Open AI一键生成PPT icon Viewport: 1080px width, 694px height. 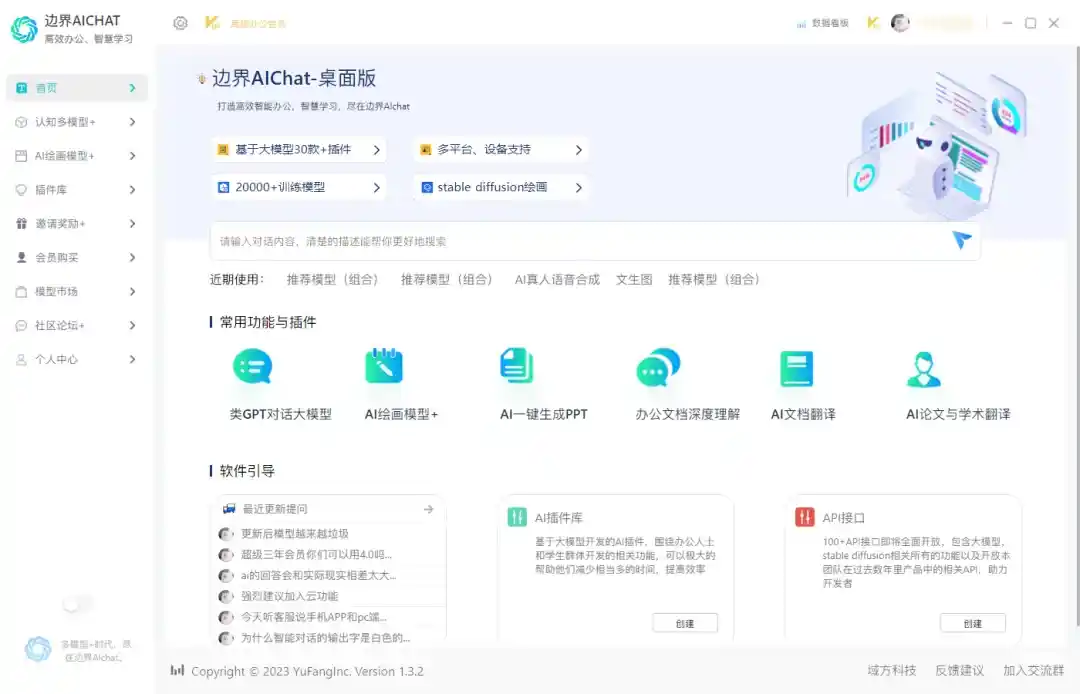pyautogui.click(x=517, y=366)
